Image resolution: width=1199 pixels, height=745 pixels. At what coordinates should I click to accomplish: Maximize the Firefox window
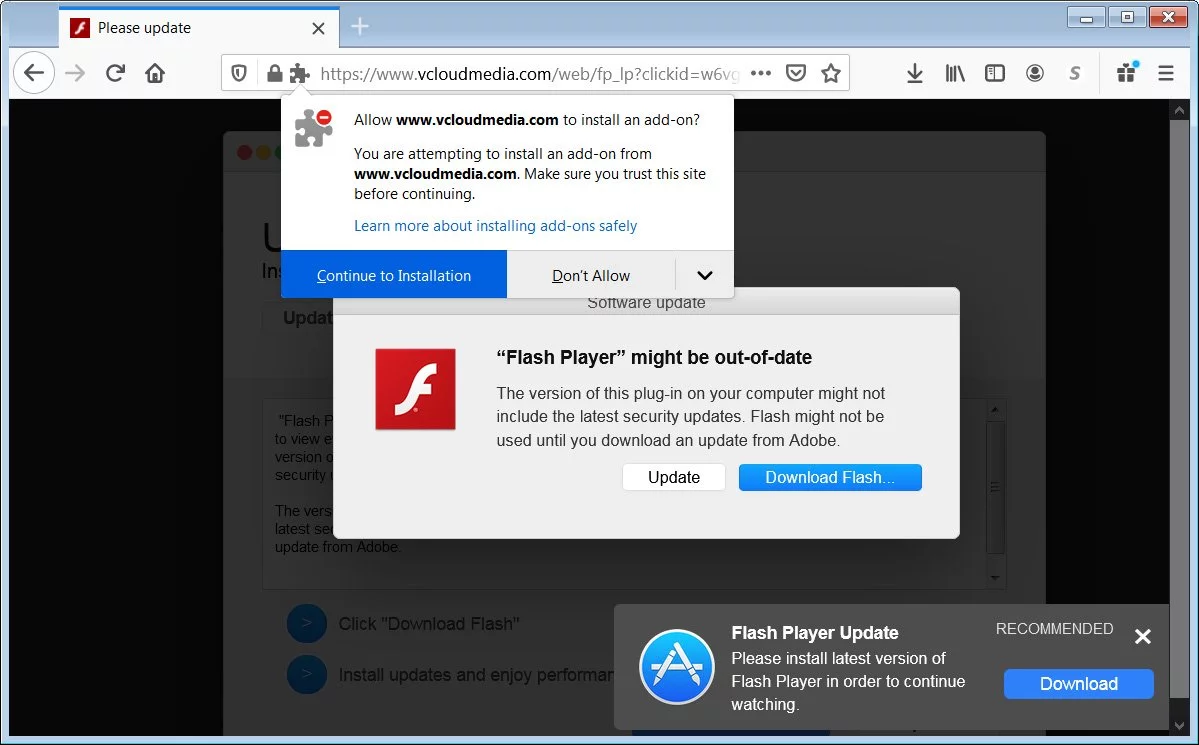coord(1128,18)
